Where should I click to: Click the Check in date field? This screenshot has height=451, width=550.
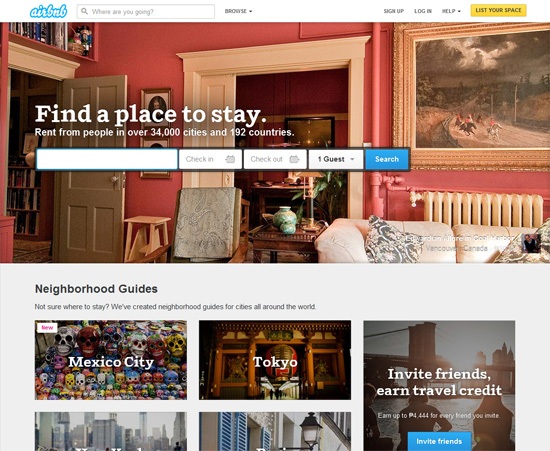[x=210, y=159]
